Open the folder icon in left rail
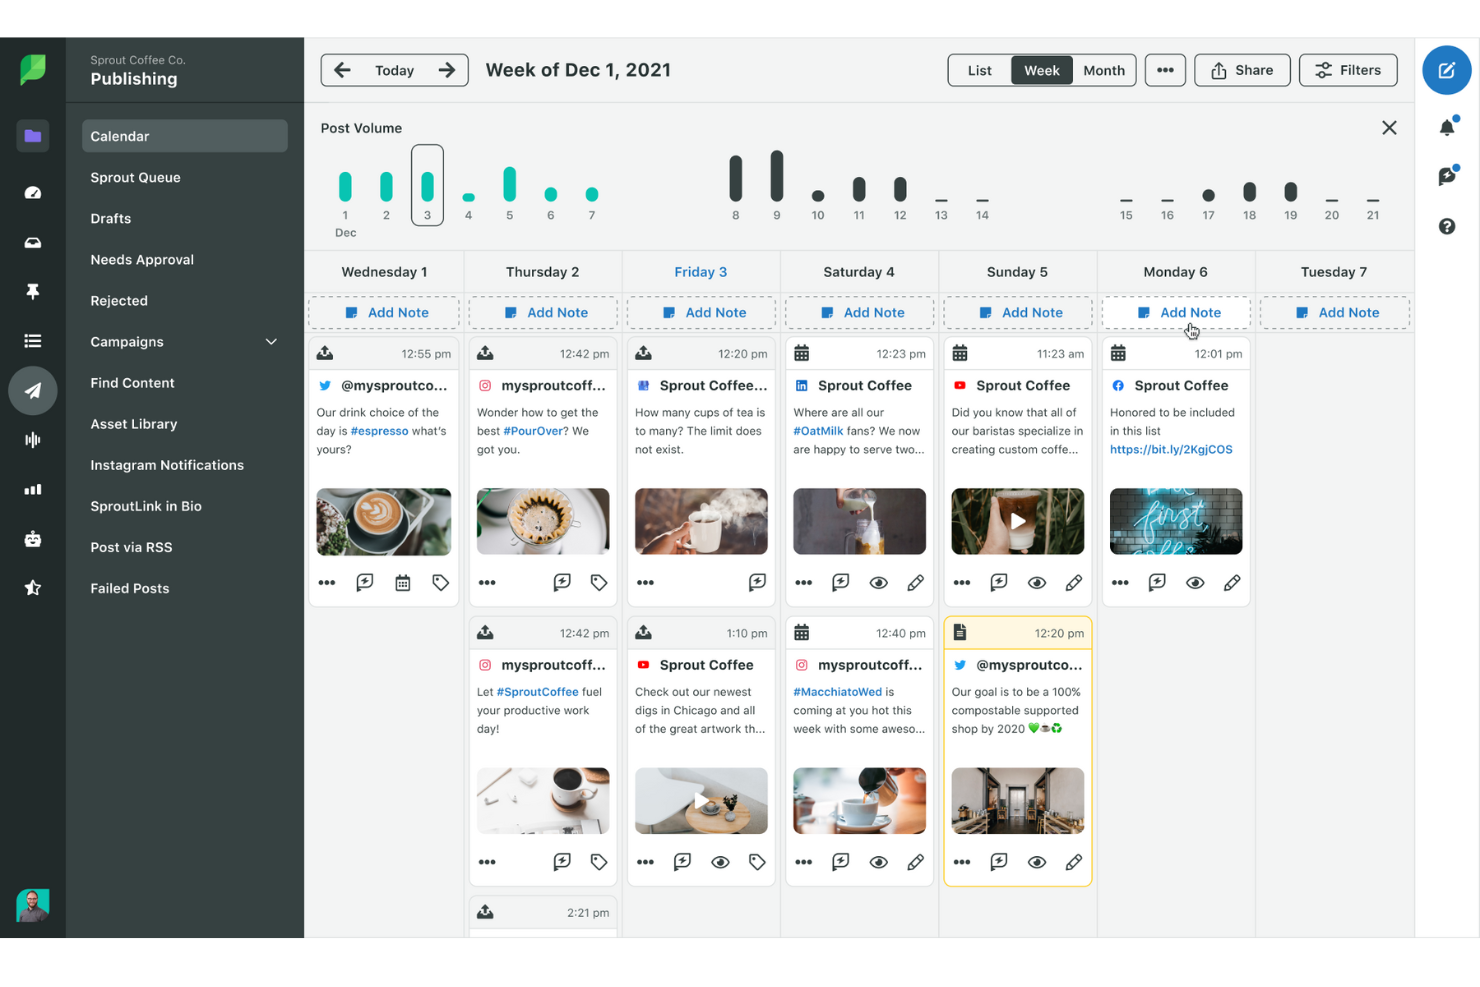Screen dimensions: 1480x987 pyautogui.click(x=33, y=136)
